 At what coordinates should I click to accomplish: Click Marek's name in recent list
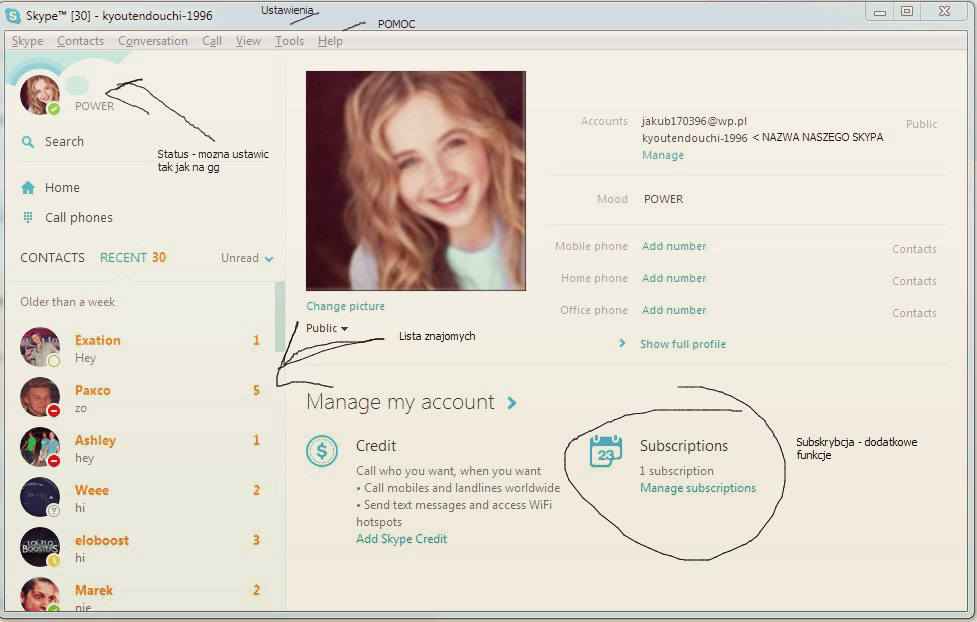click(94, 590)
